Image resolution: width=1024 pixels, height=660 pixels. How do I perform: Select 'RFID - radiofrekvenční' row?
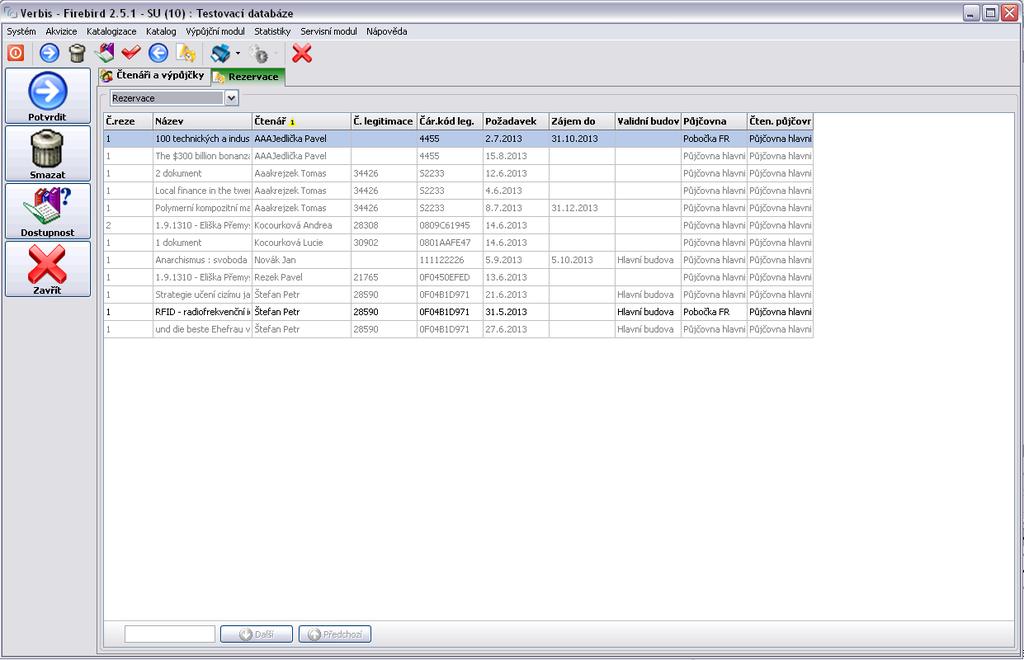458,311
